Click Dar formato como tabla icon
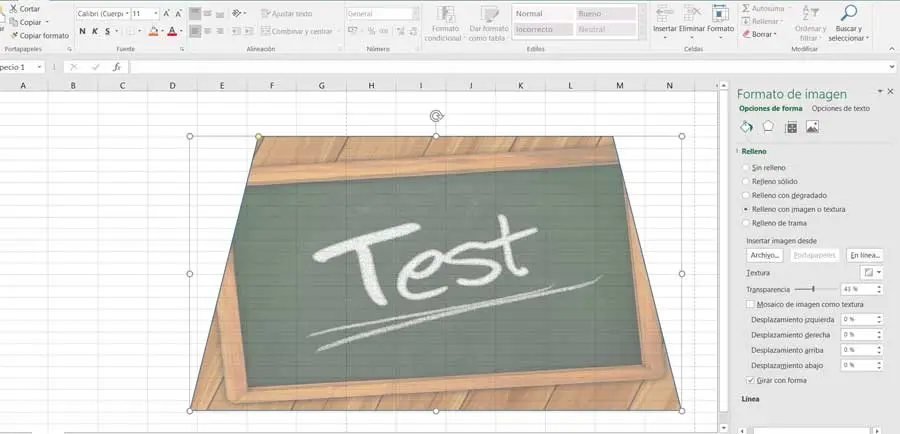900x434 pixels. 489,14
